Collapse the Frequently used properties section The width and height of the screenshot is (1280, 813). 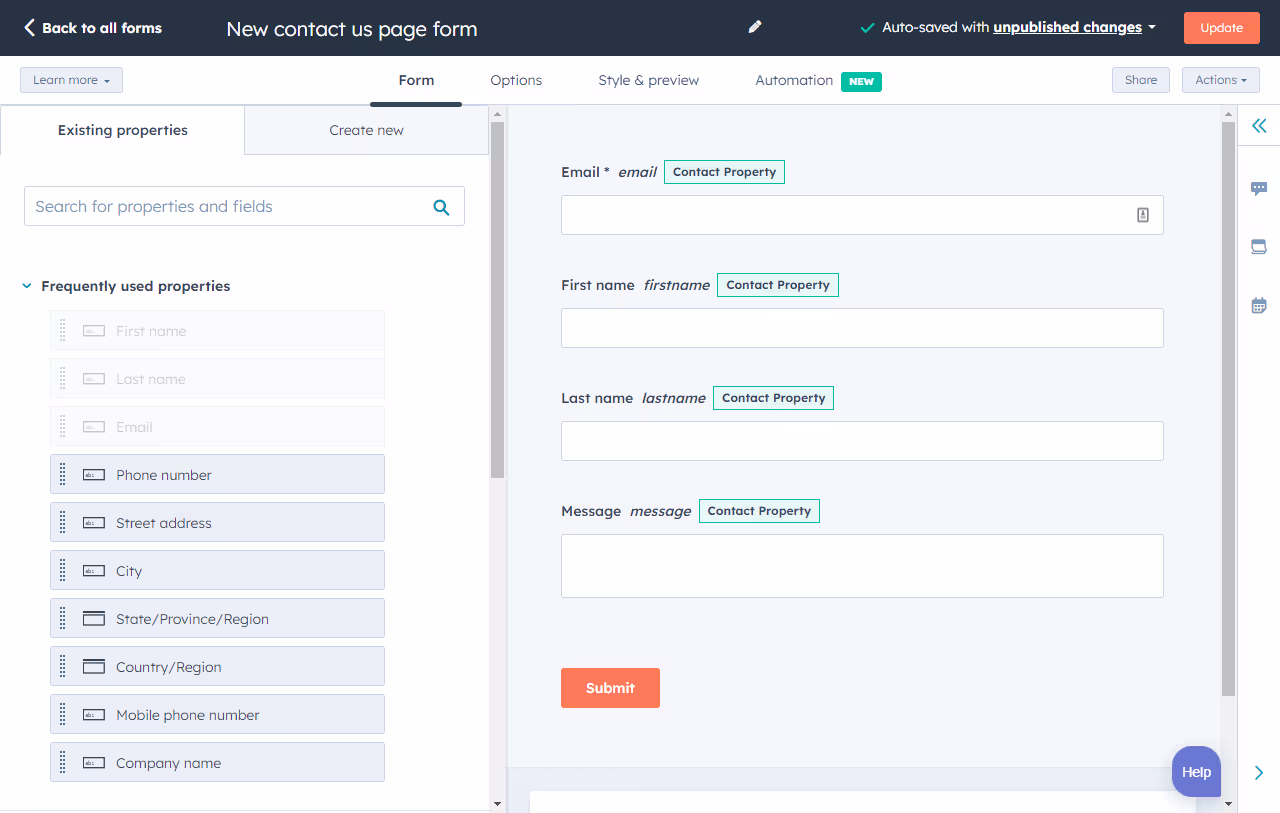[27, 286]
